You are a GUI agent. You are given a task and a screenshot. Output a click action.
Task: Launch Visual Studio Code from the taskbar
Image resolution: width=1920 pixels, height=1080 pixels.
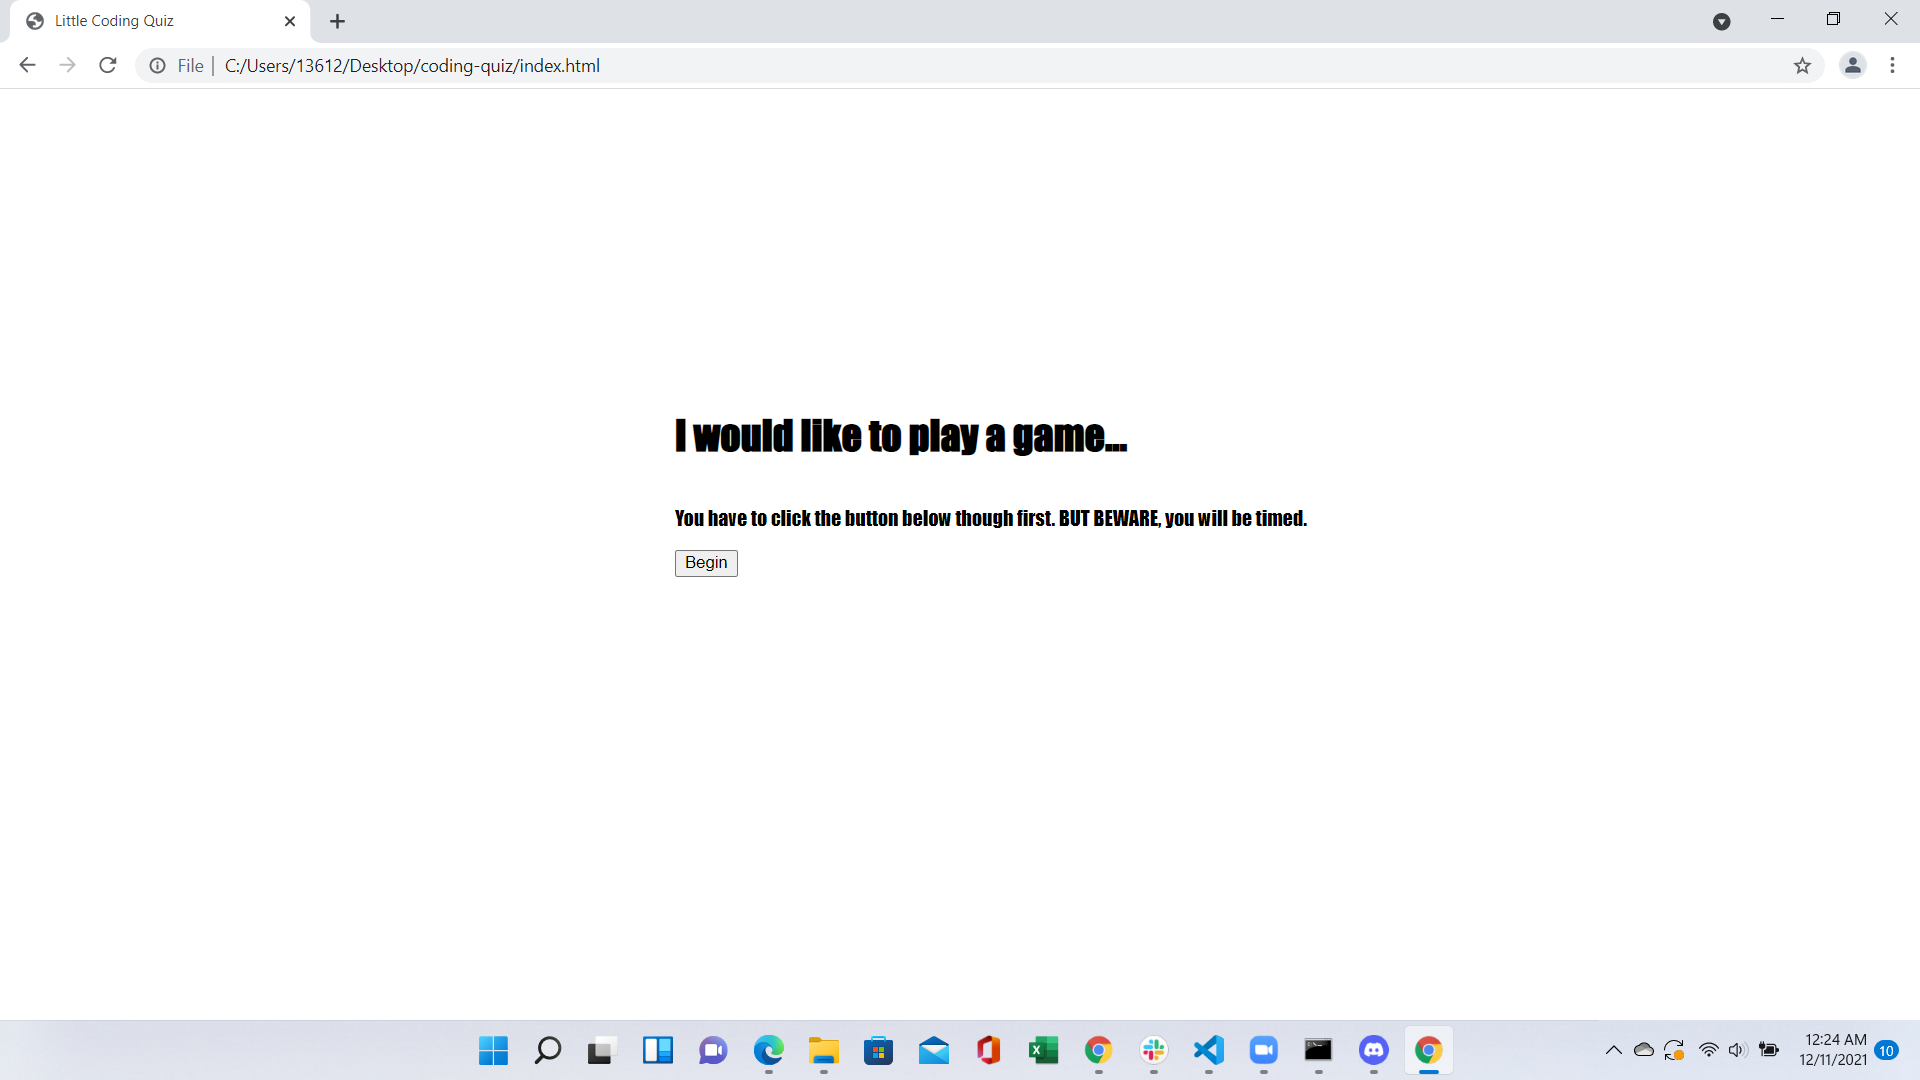click(x=1208, y=1050)
